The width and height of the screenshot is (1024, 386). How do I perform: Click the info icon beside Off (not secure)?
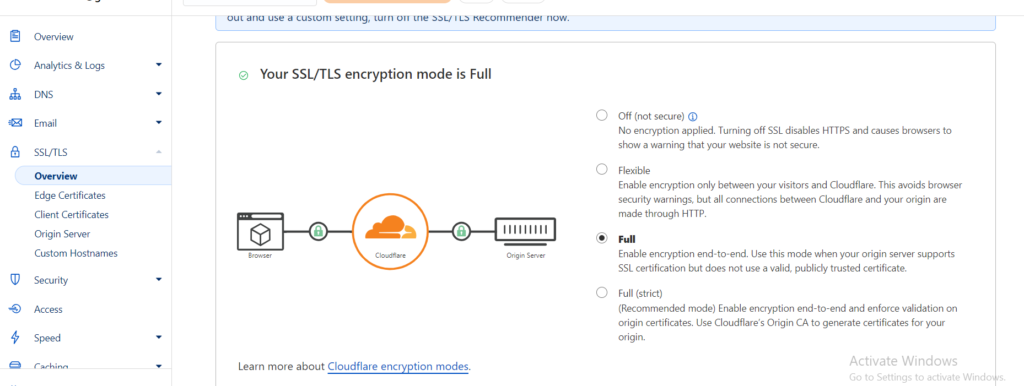pos(693,116)
